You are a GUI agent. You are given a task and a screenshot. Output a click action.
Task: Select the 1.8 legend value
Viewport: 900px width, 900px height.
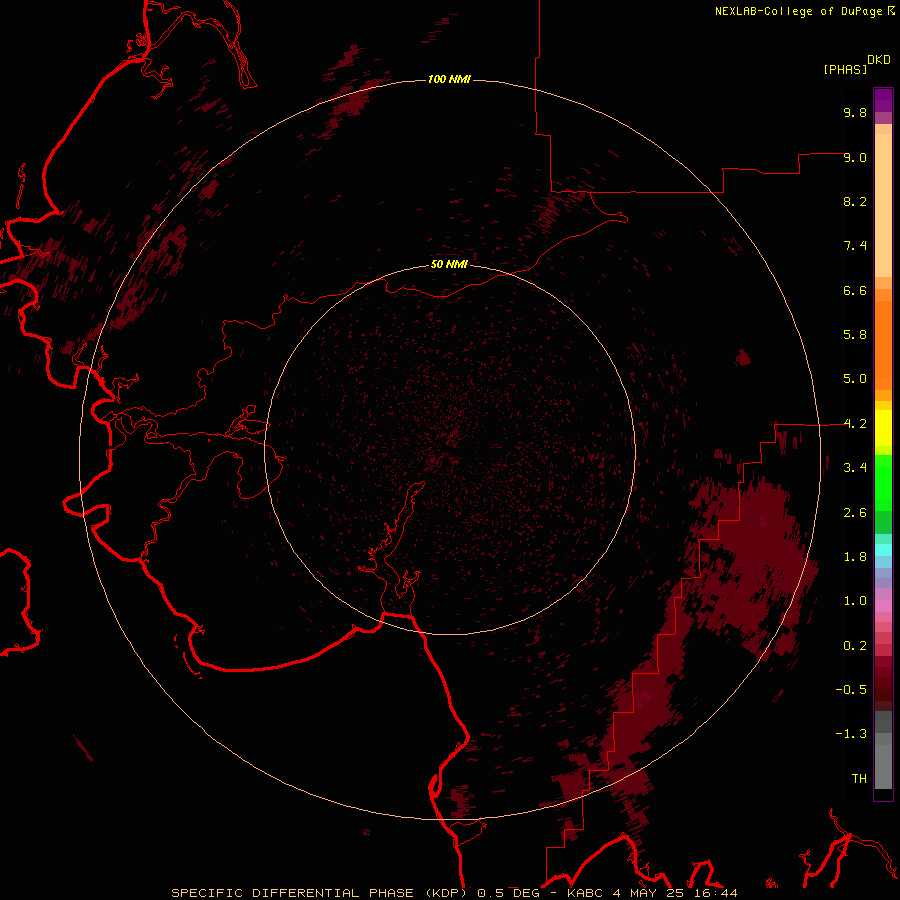pos(855,557)
